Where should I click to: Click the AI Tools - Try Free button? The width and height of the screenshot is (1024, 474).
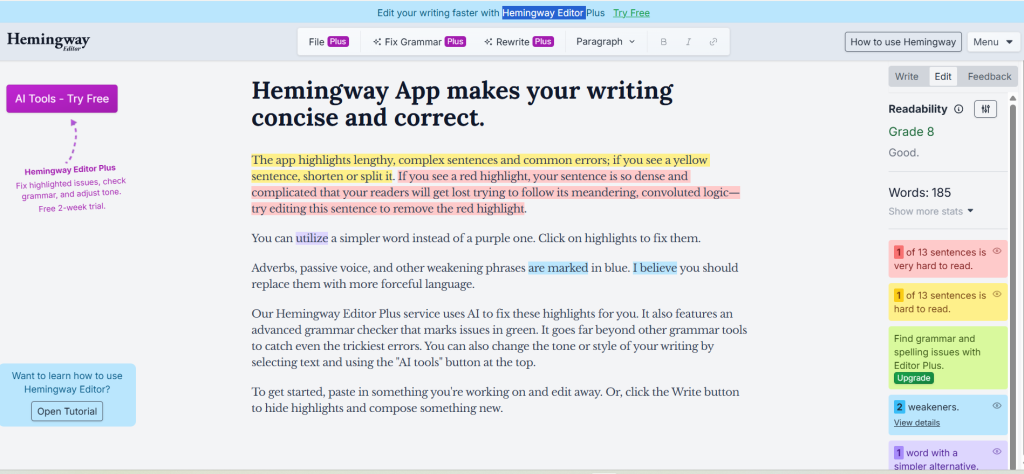[62, 99]
